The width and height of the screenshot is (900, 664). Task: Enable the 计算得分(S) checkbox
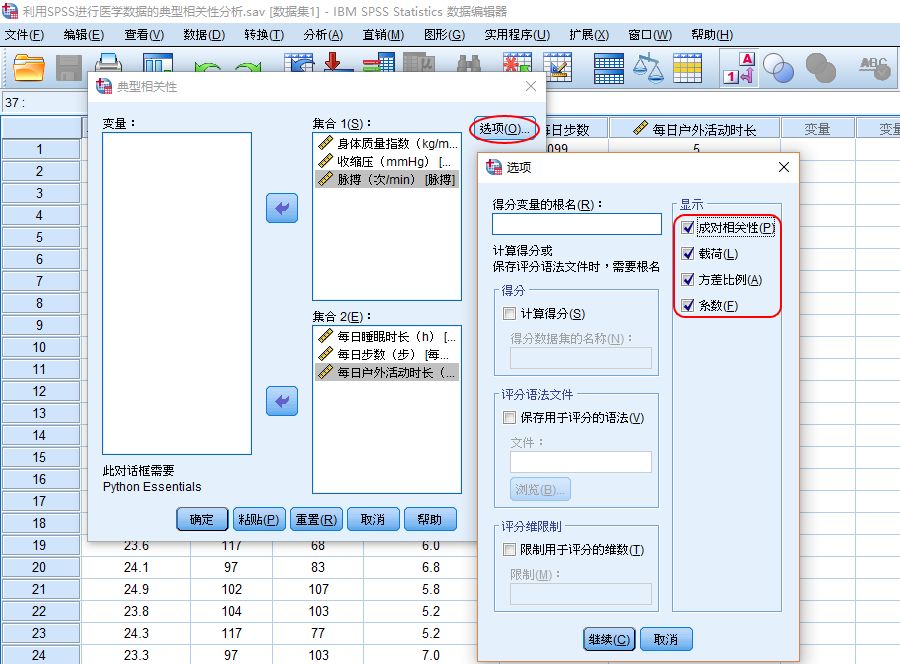point(509,313)
